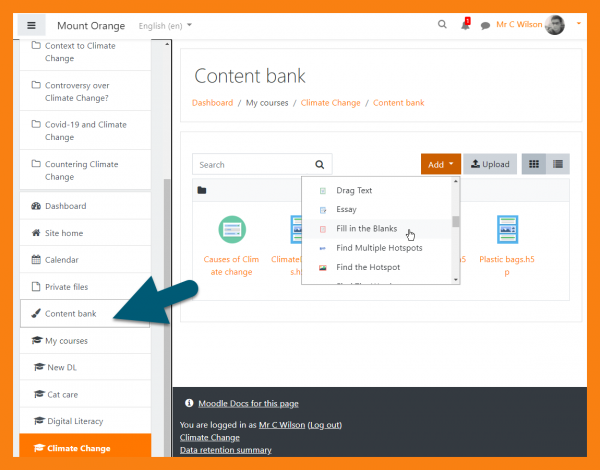Image resolution: width=600 pixels, height=470 pixels.
Task: Expand the Add dropdown button
Action: coord(441,164)
